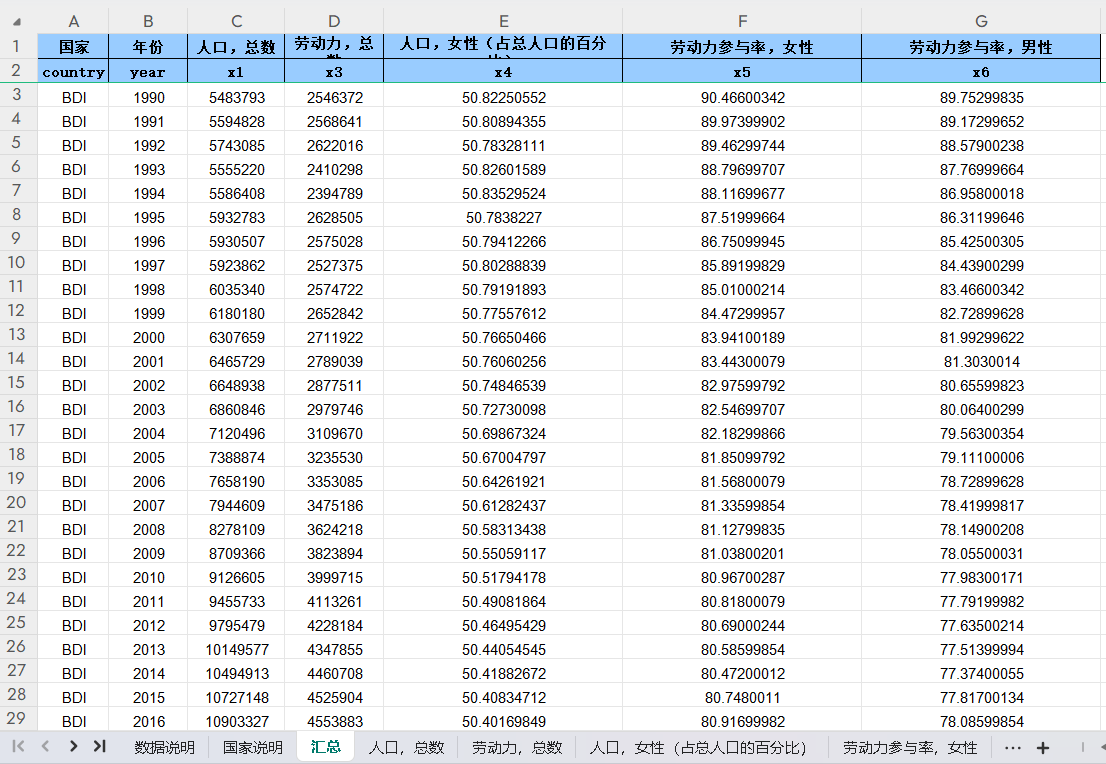Click population cell 10149577
Screen dimensions: 1106x764
[236, 649]
